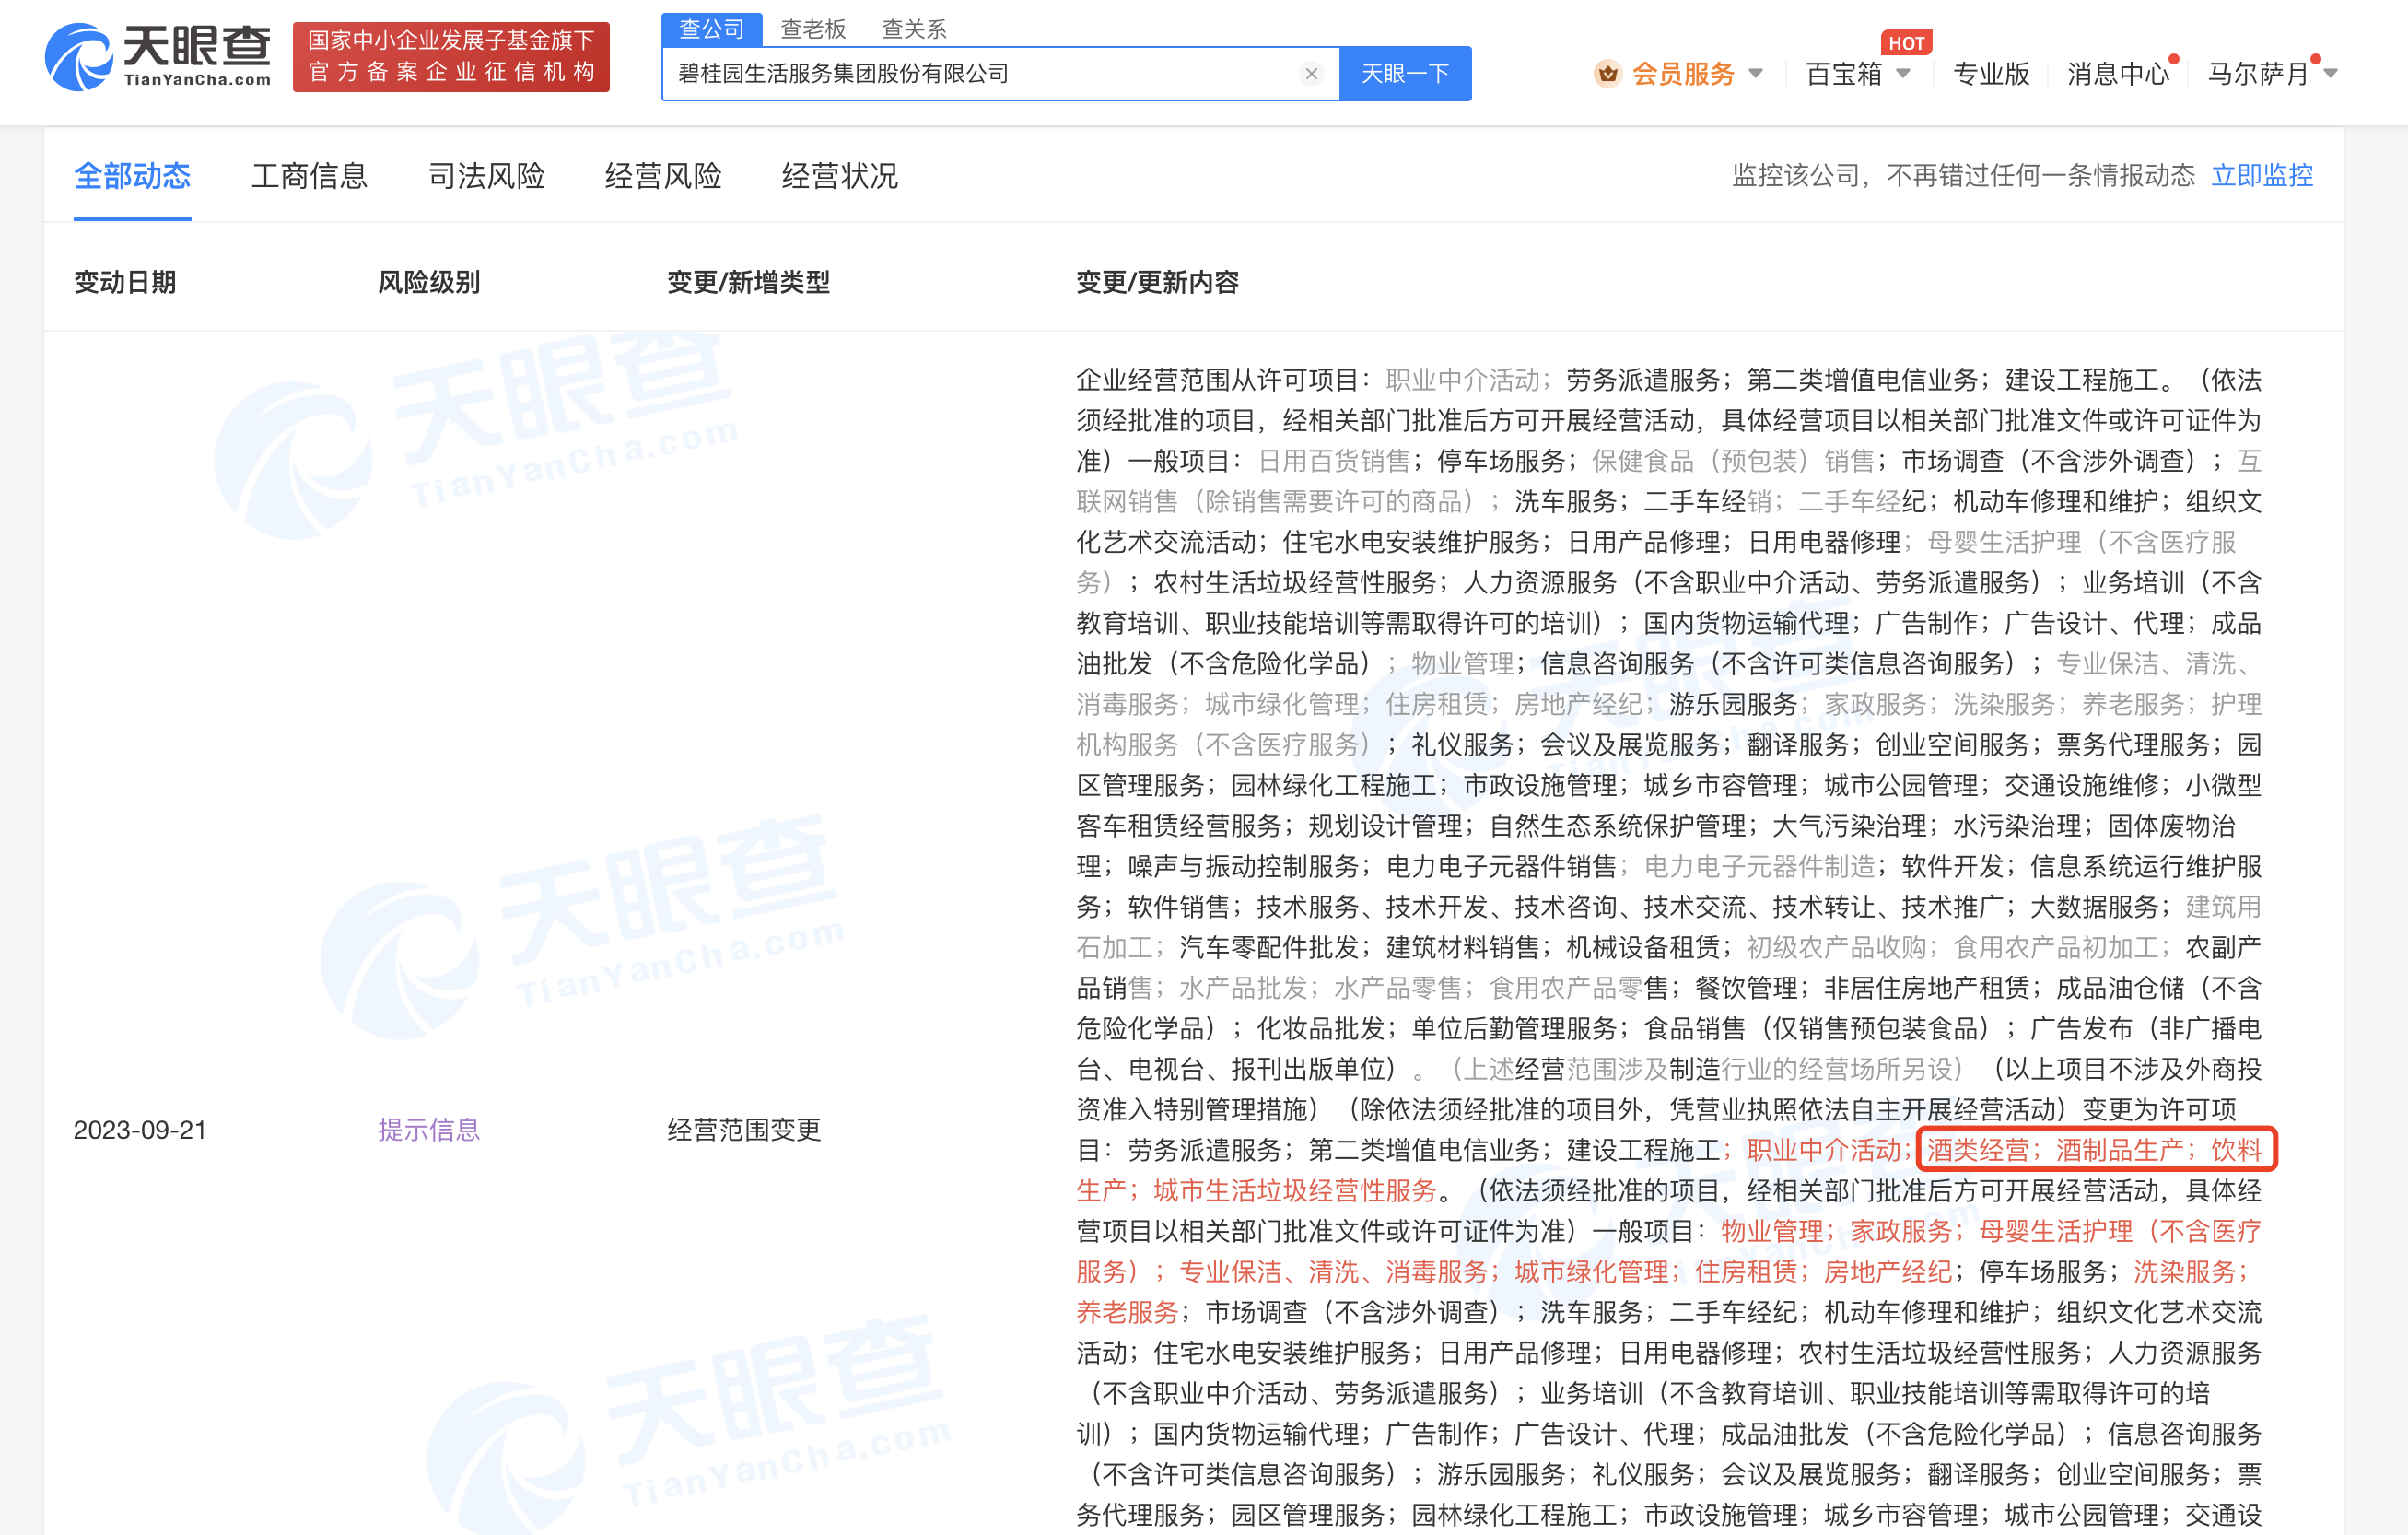Click the date 2023-09-21
The width and height of the screenshot is (2408, 1535).
140,1130
